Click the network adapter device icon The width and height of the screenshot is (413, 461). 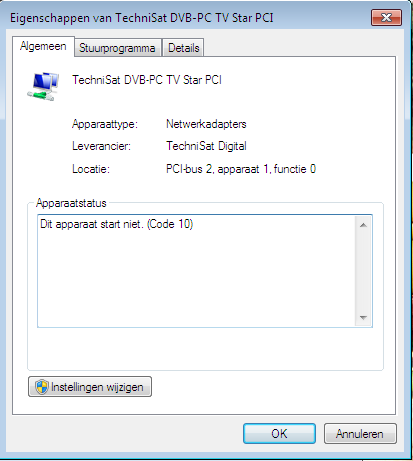(43, 86)
